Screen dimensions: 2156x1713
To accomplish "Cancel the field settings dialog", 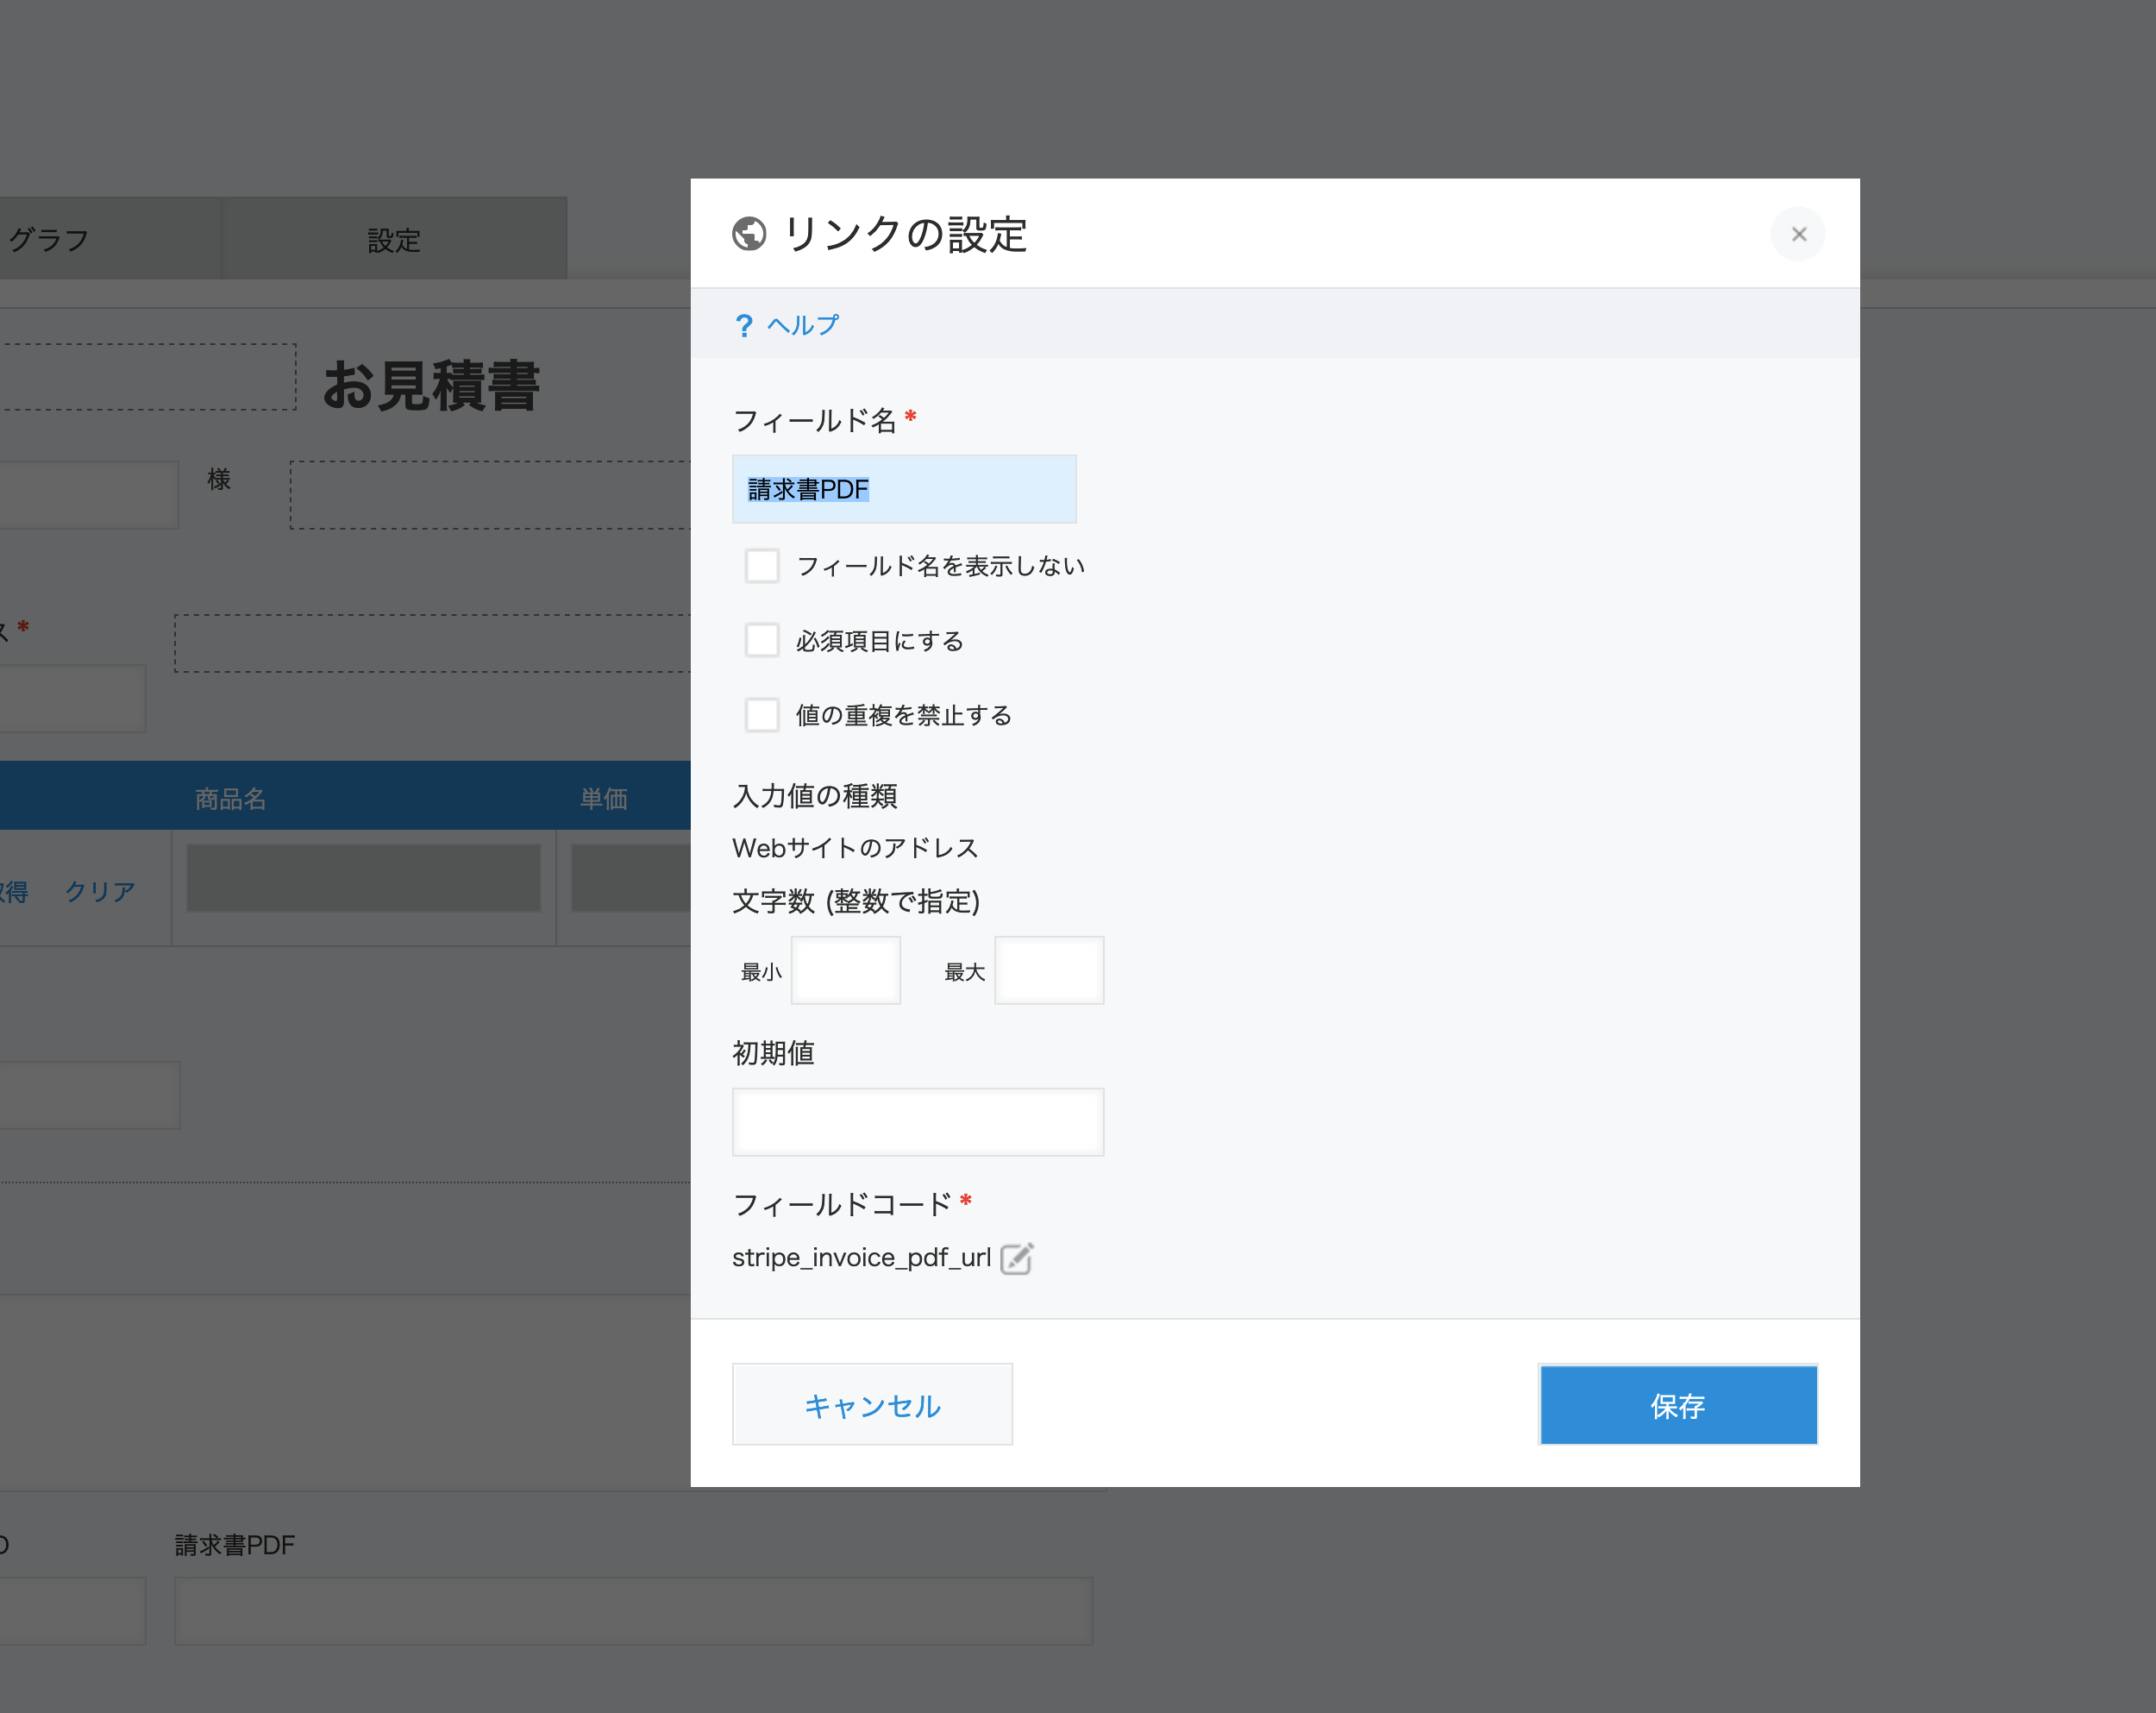I will [871, 1404].
